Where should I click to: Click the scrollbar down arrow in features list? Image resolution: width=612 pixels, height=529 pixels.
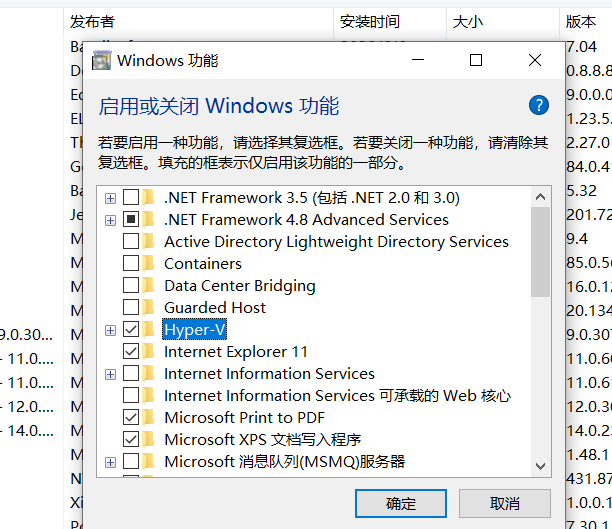(x=541, y=466)
